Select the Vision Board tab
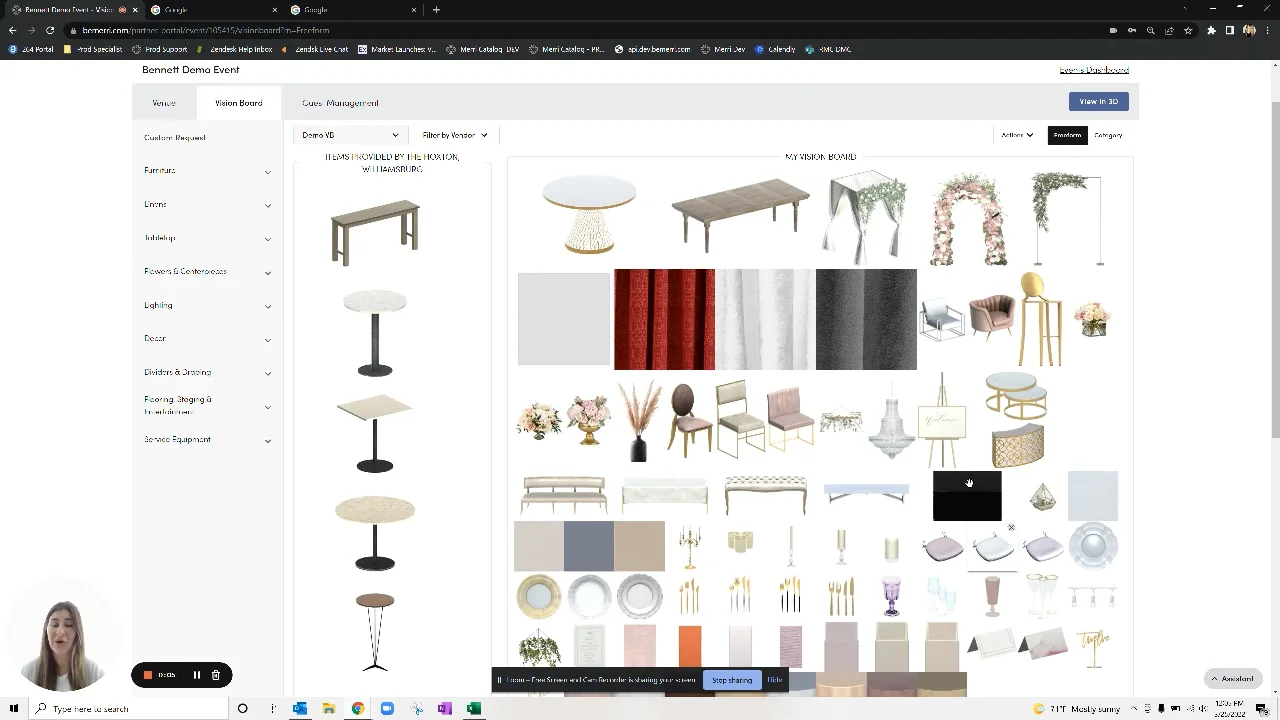The width and height of the screenshot is (1280, 720). pyautogui.click(x=239, y=103)
